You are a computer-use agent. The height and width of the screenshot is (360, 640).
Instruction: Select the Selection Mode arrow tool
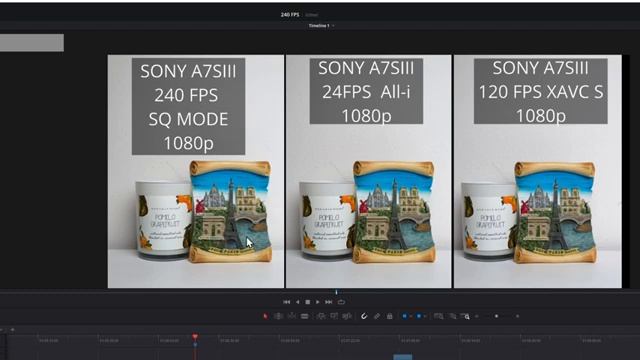(x=265, y=316)
